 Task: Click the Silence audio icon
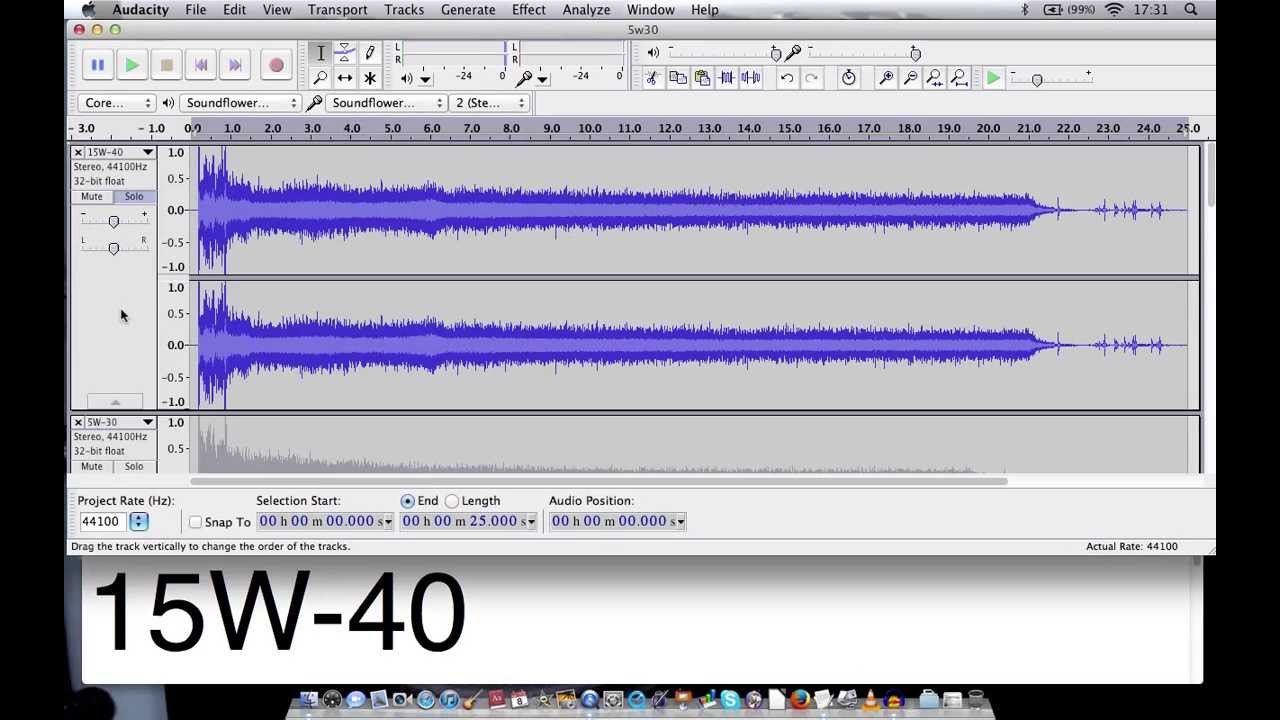750,78
